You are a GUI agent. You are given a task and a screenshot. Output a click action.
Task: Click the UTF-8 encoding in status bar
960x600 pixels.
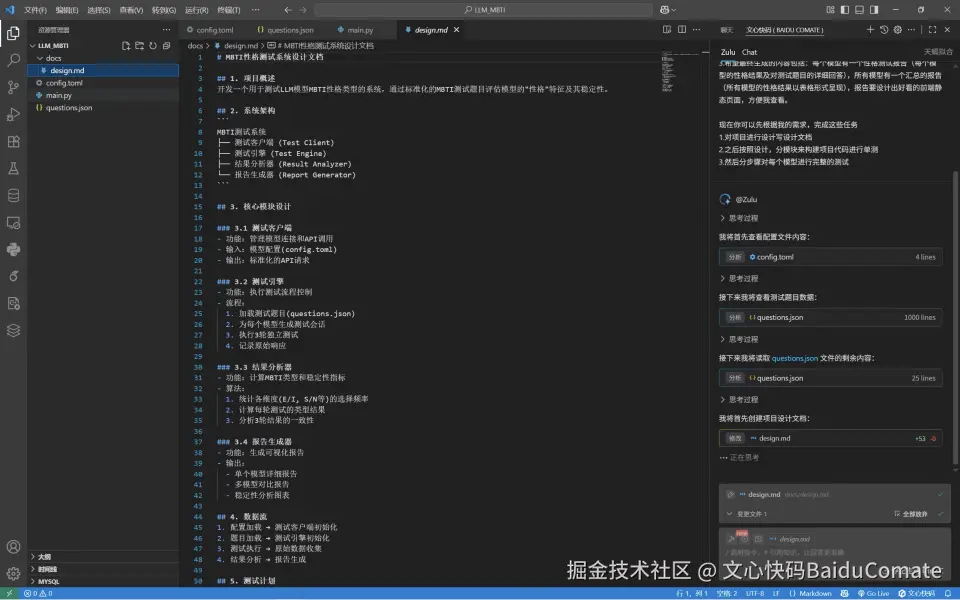point(754,593)
